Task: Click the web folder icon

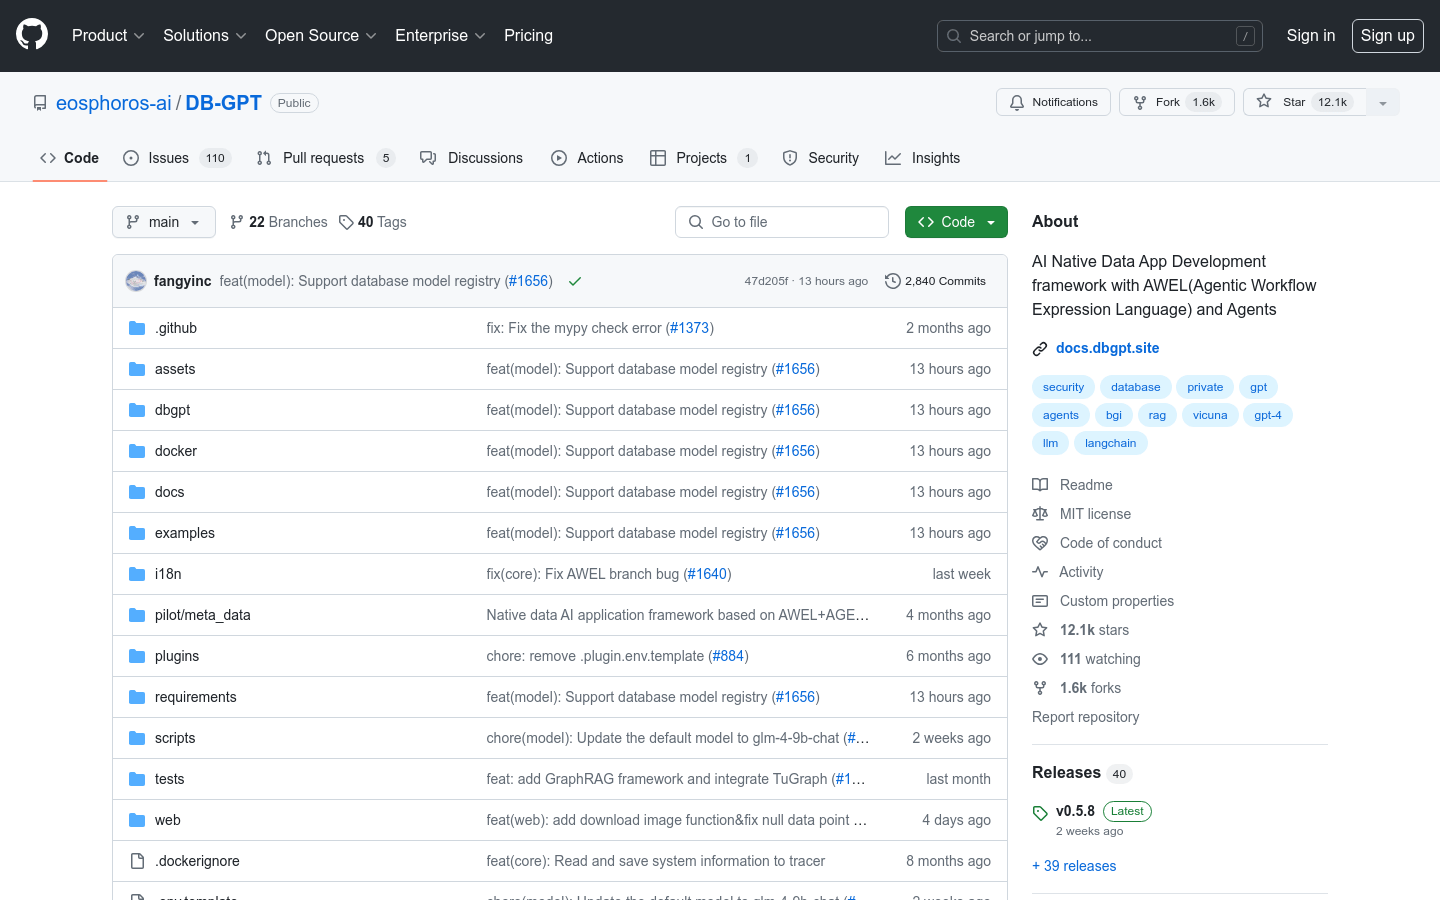Action: pyautogui.click(x=137, y=820)
